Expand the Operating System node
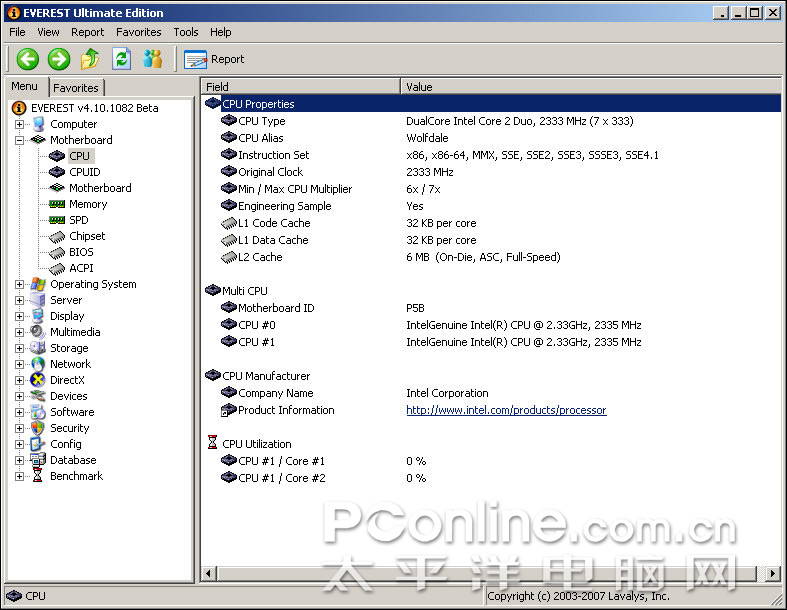Image resolution: width=787 pixels, height=610 pixels. 19,284
